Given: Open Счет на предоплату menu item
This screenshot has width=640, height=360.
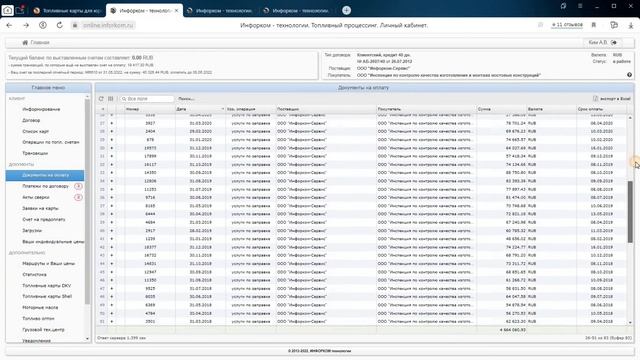Looking at the screenshot, I should 44,220.
